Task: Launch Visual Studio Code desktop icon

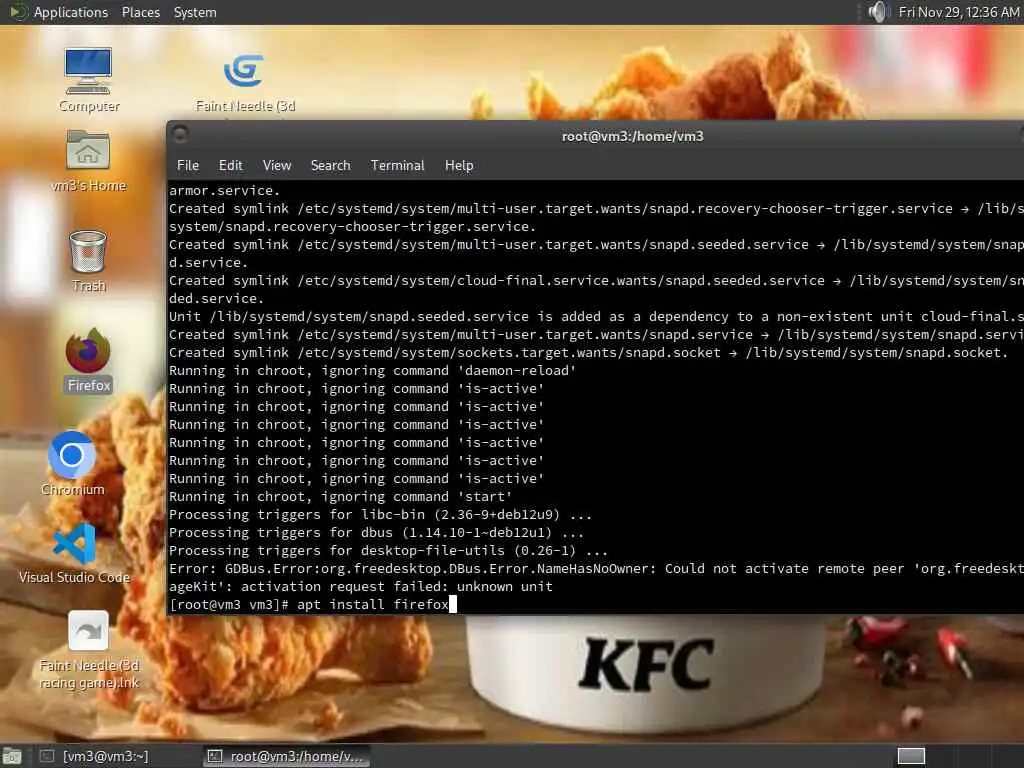Action: 74,552
